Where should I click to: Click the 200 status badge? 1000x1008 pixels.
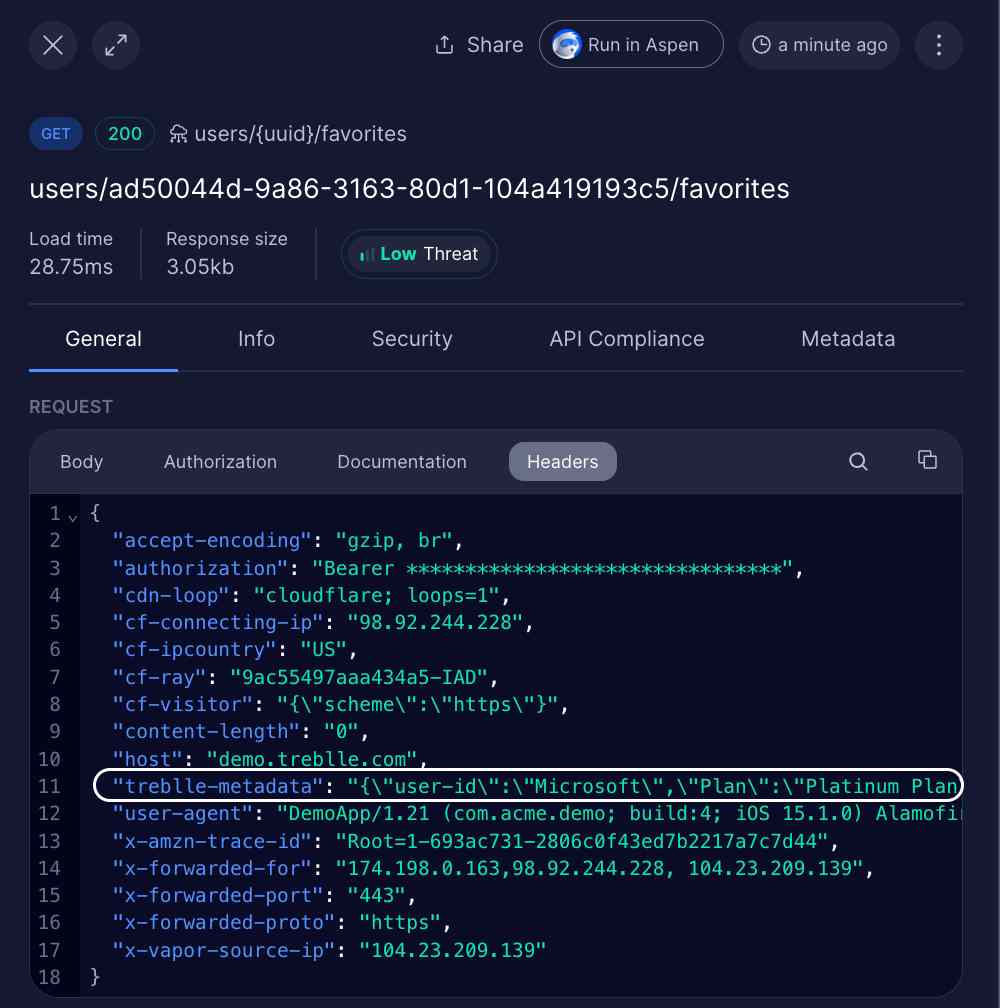124,133
